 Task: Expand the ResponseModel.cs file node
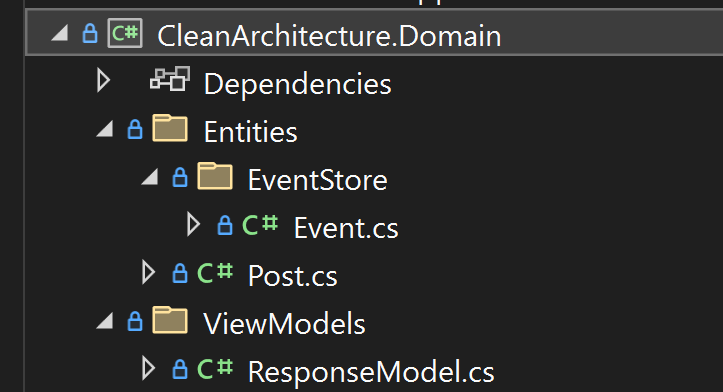[x=148, y=368]
